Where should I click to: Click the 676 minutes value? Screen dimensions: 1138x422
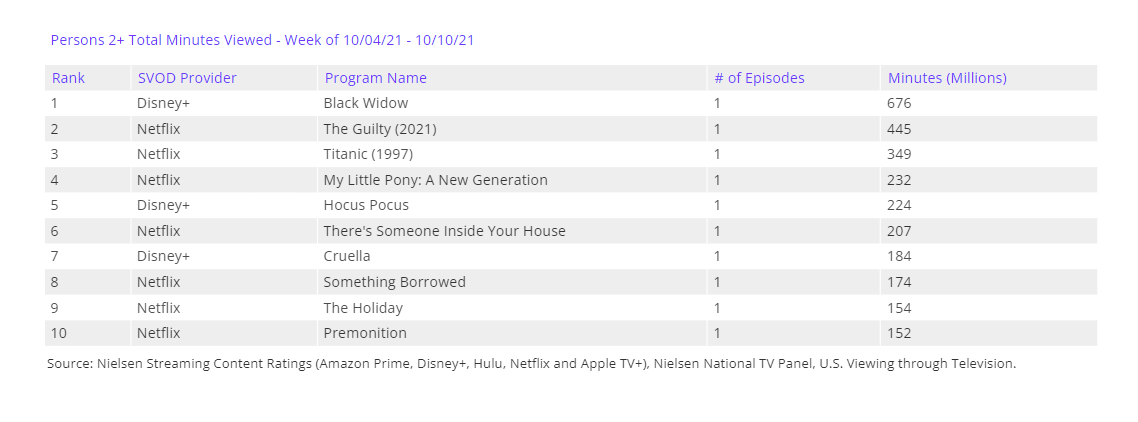[899, 103]
